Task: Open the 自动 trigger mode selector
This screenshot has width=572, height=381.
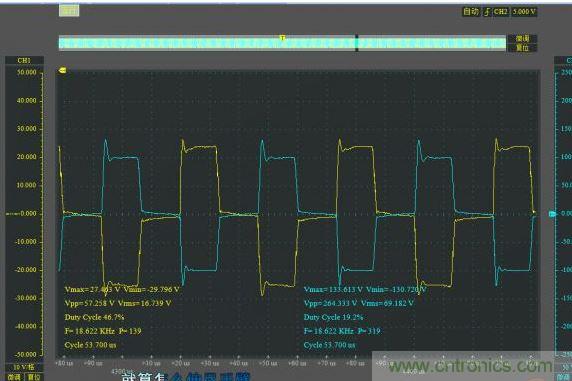Action: click(x=471, y=12)
